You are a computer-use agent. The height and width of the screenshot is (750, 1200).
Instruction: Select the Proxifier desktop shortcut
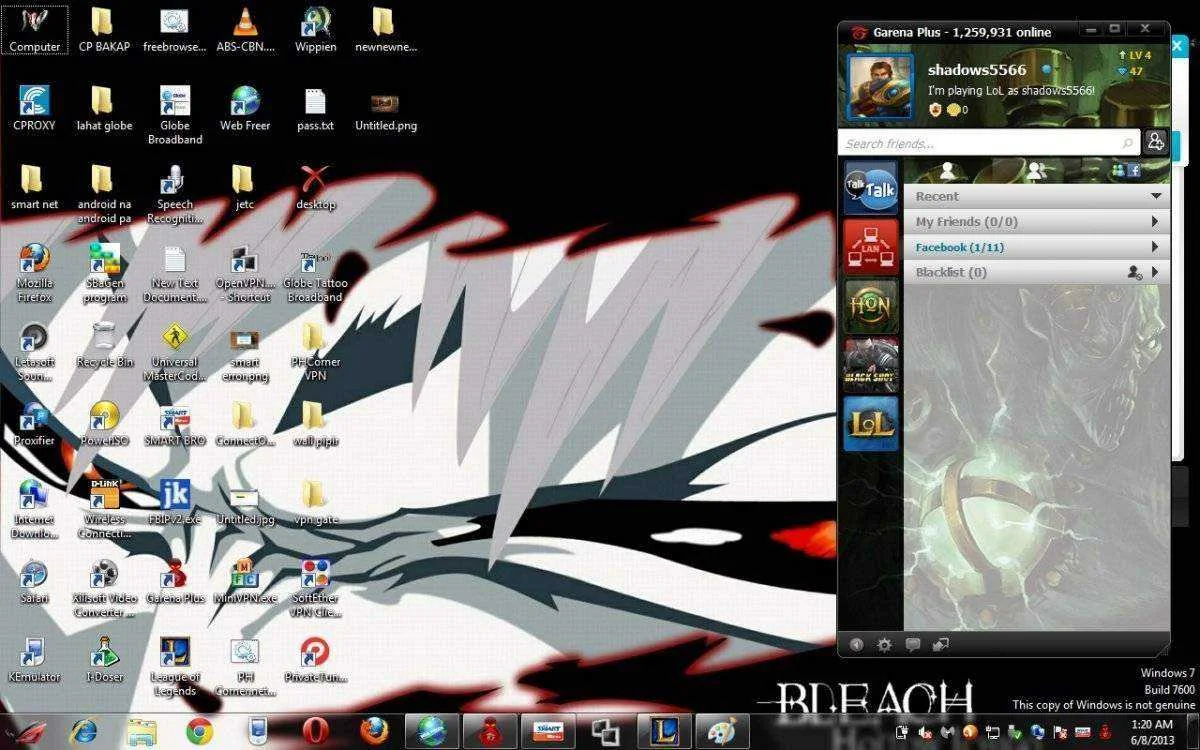coord(35,422)
